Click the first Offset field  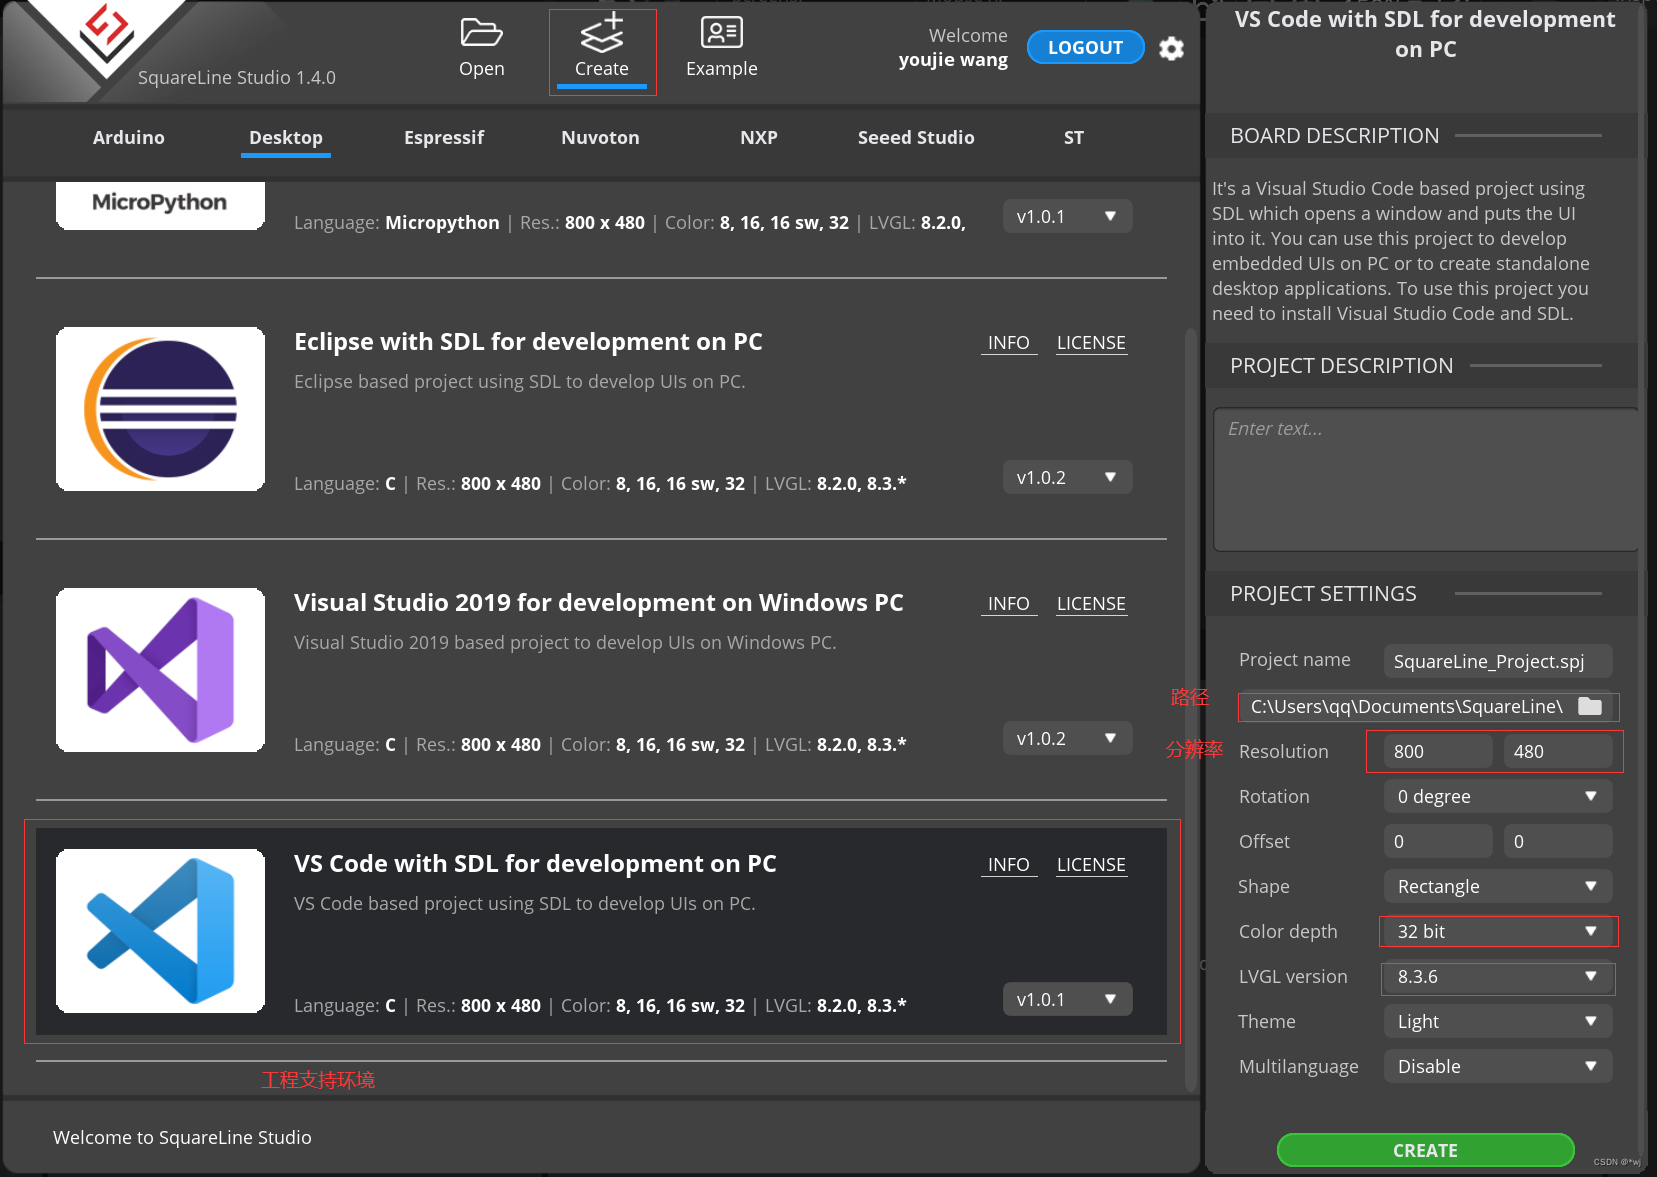[1438, 841]
